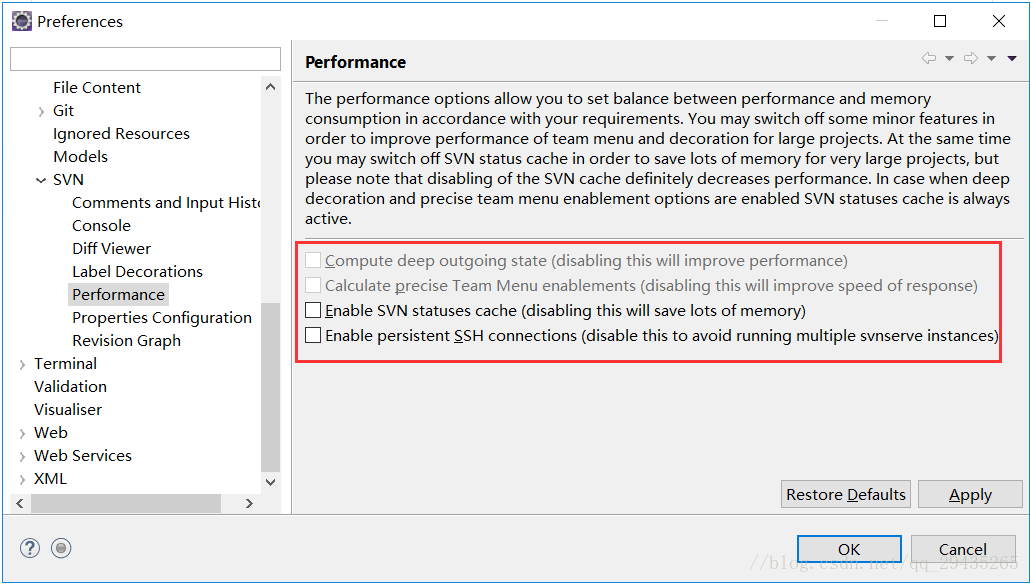
Task: Click the preference recording icon beside Help
Action: click(61, 548)
